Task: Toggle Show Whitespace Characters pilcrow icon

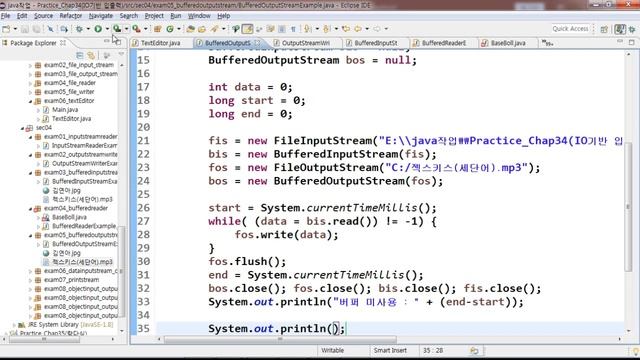Action: point(293,29)
